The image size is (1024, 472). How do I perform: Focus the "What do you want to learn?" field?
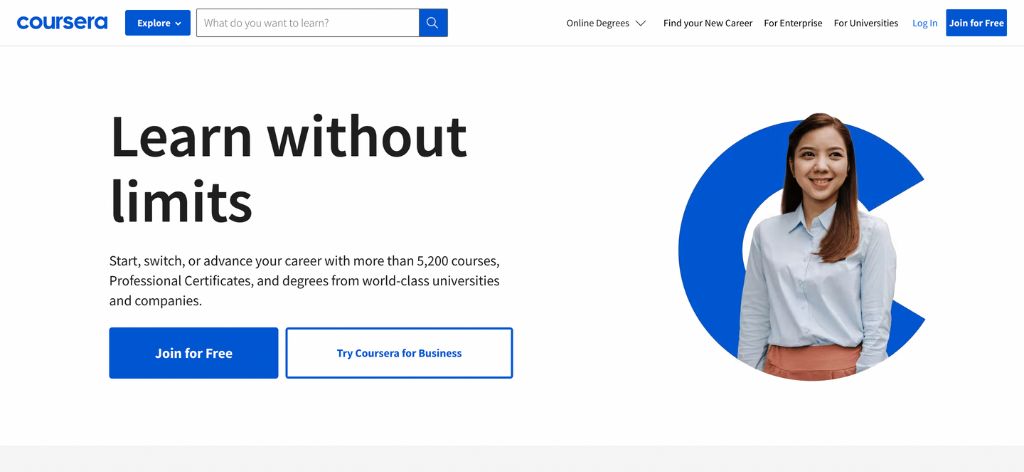pos(307,23)
